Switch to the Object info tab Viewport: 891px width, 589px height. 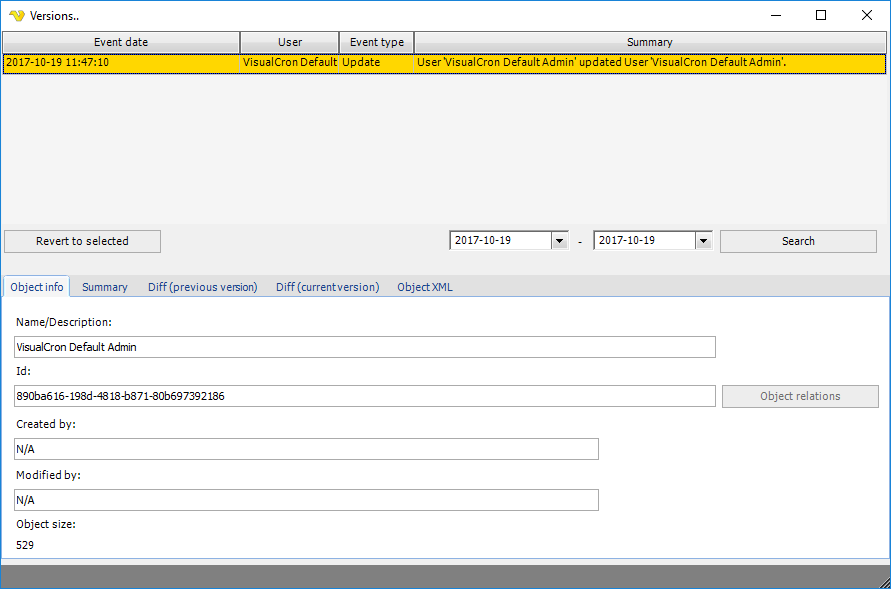37,287
